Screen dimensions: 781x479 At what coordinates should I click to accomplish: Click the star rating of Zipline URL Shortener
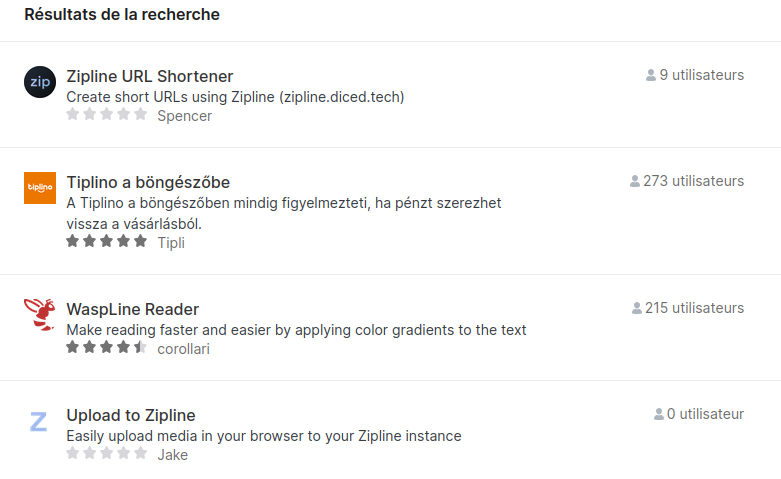pyautogui.click(x=107, y=114)
